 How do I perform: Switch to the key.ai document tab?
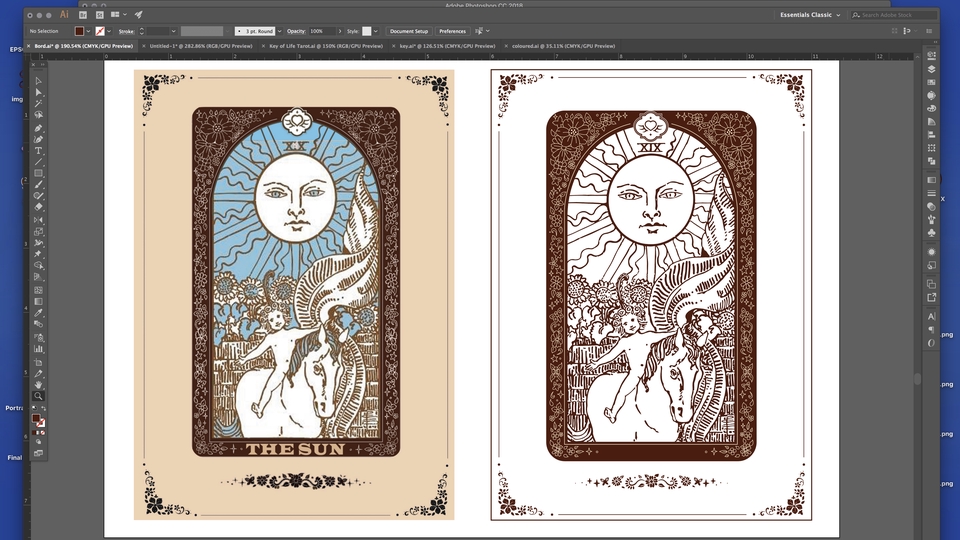click(x=448, y=46)
